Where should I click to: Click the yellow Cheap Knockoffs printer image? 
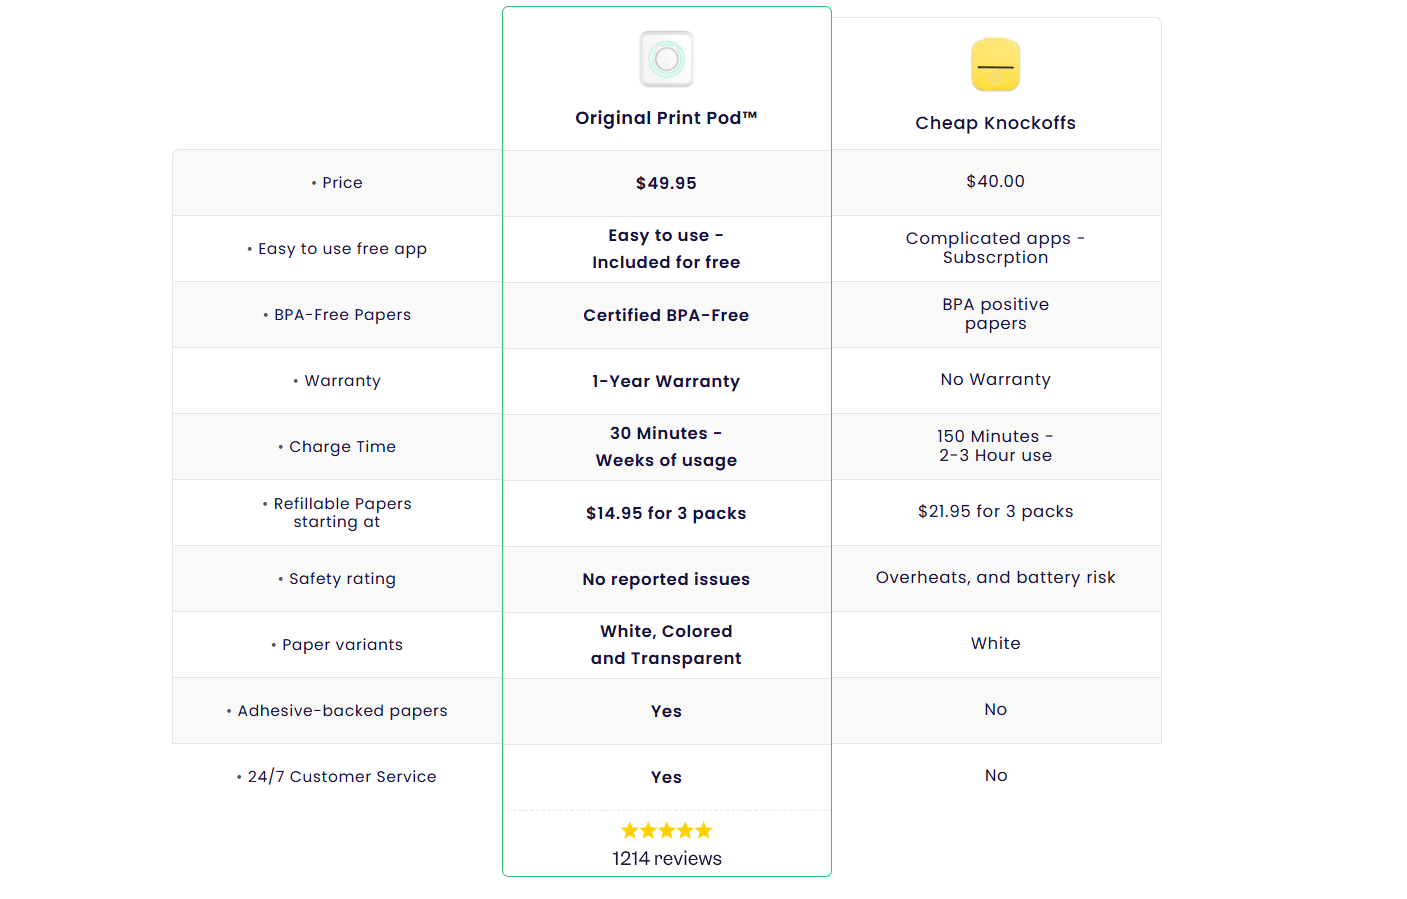coord(995,65)
